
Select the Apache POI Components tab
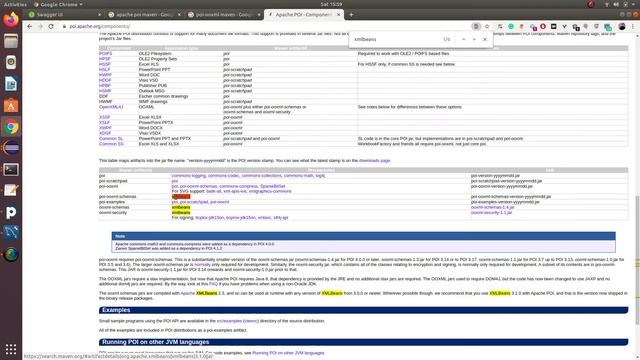click(303, 15)
